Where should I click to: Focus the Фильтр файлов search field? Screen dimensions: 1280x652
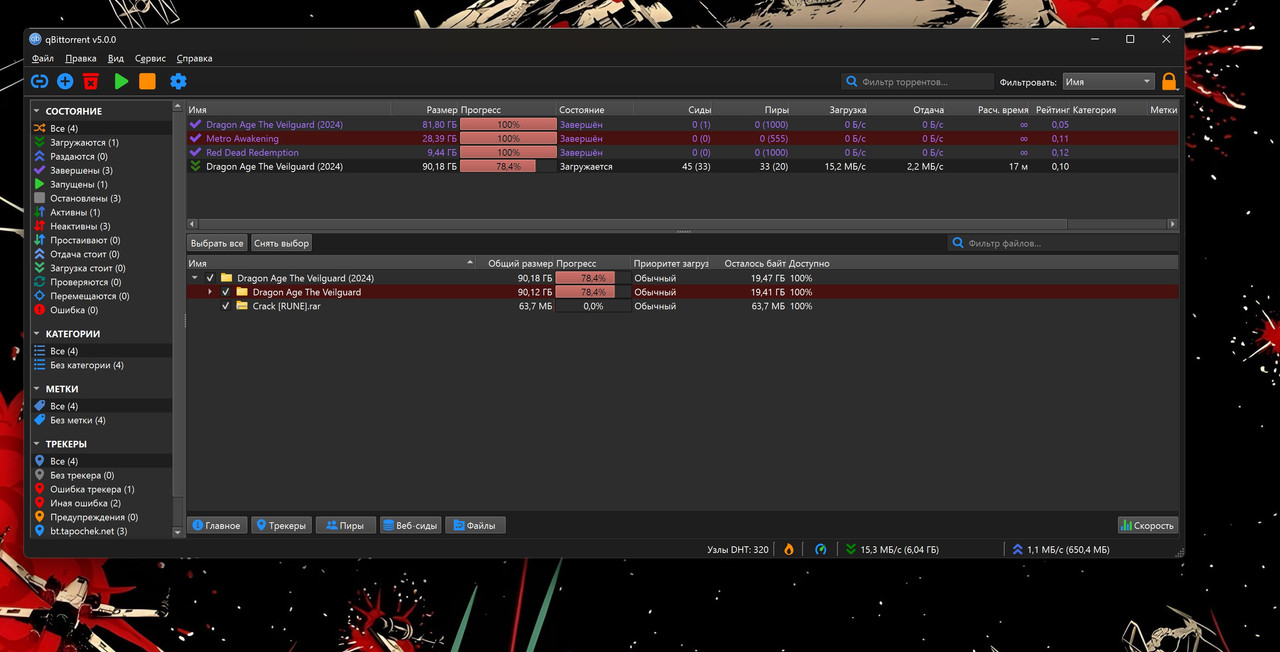[x=1062, y=243]
